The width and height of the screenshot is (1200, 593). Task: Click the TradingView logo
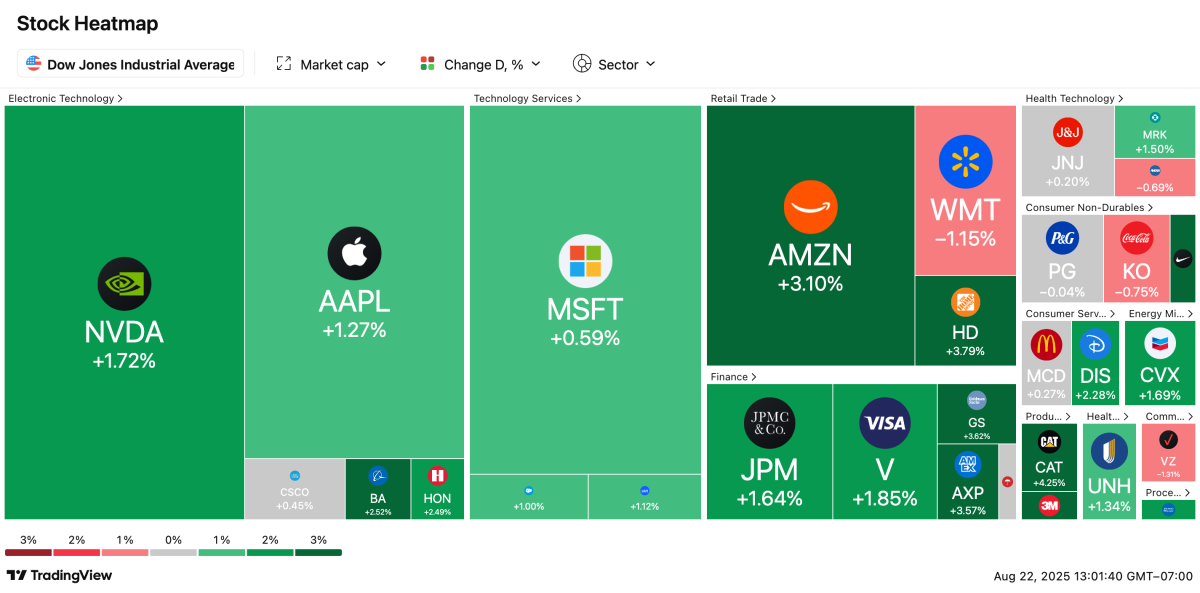point(59,575)
